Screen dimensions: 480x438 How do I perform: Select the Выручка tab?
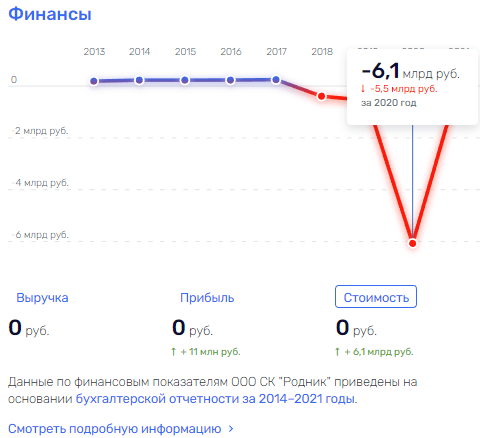click(42, 297)
